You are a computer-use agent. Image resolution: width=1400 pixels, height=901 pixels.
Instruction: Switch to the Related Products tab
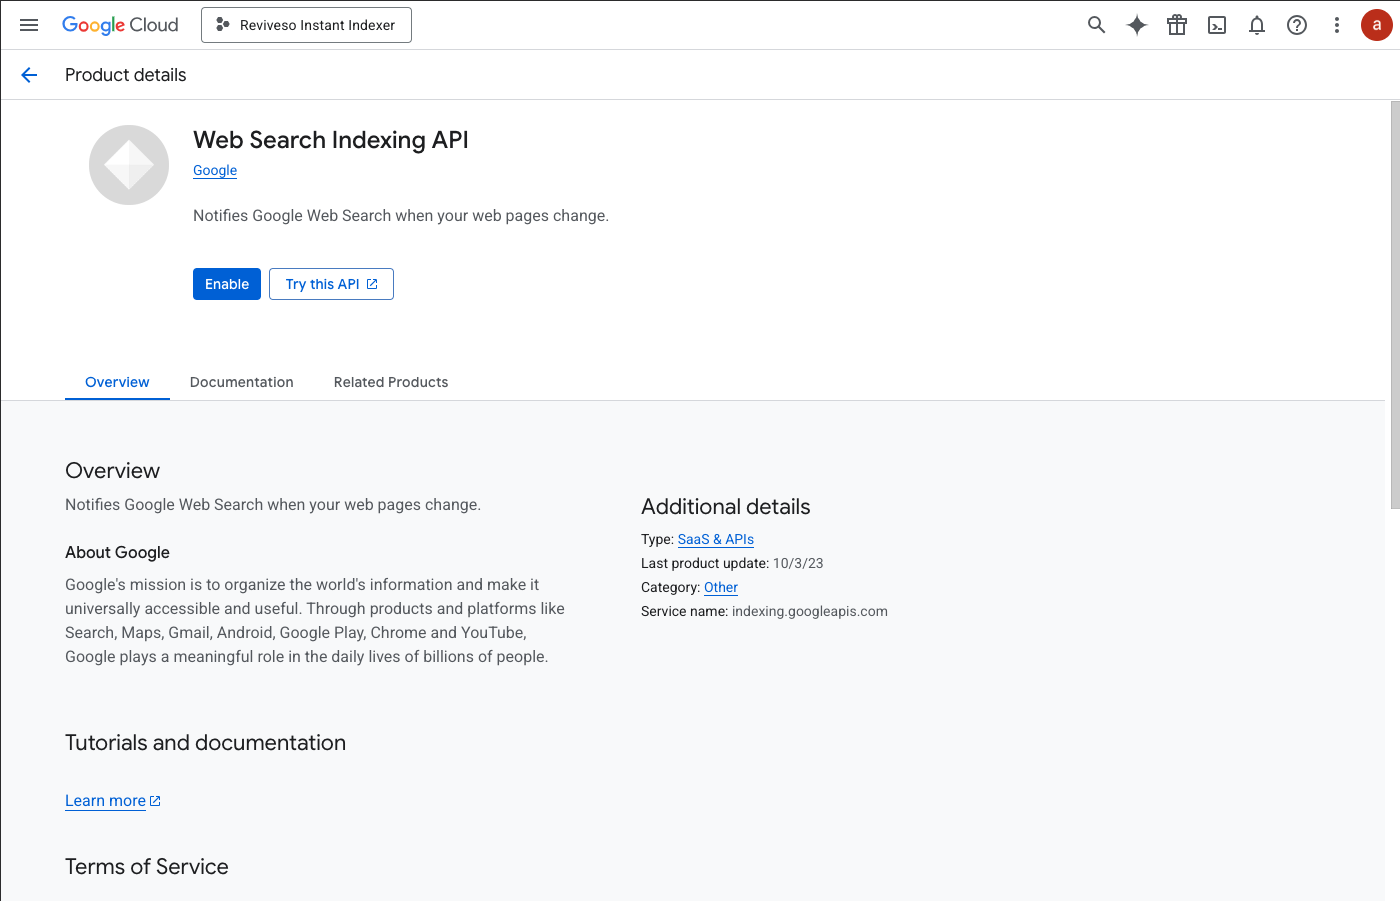click(x=391, y=382)
